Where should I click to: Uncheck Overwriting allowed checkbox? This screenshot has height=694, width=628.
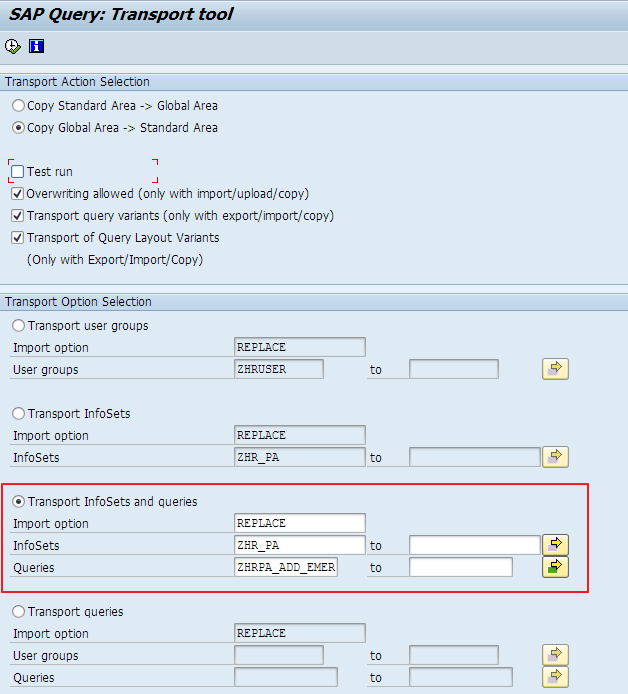click(18, 194)
